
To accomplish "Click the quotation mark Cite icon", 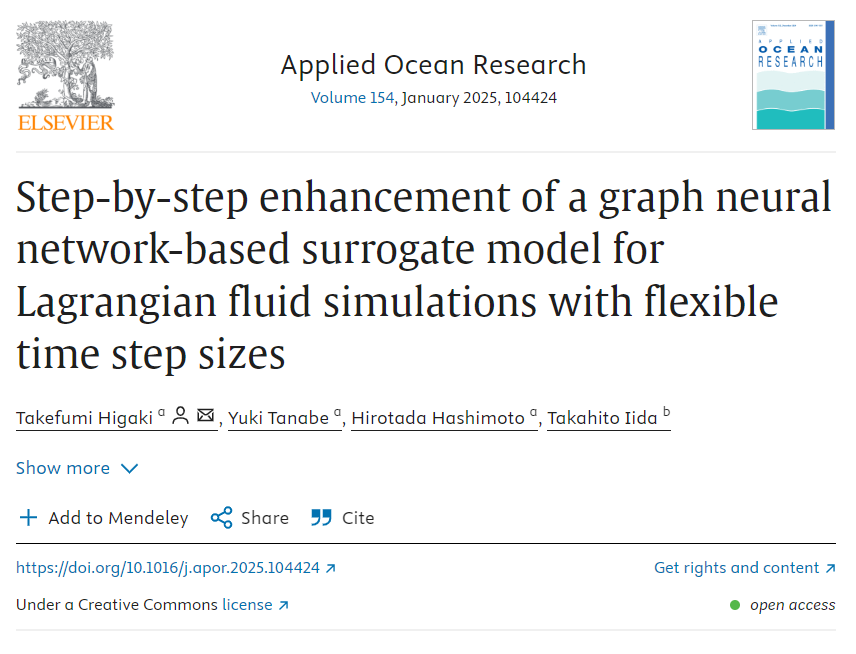I will [320, 517].
